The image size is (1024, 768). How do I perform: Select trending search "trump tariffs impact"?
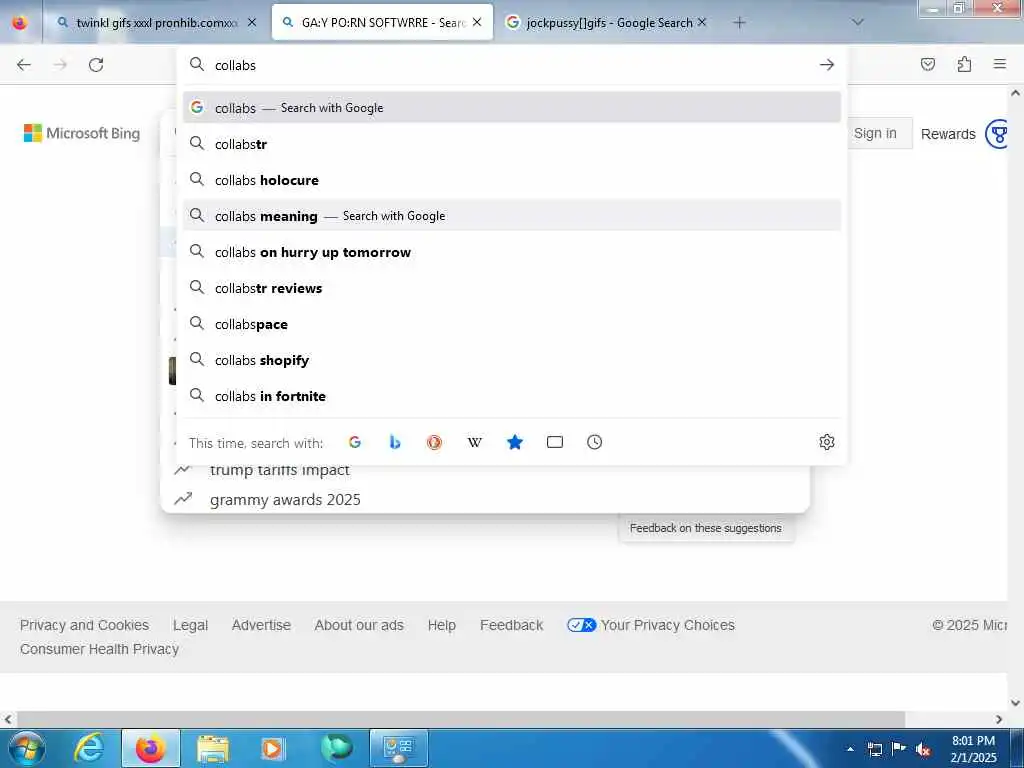(280, 470)
